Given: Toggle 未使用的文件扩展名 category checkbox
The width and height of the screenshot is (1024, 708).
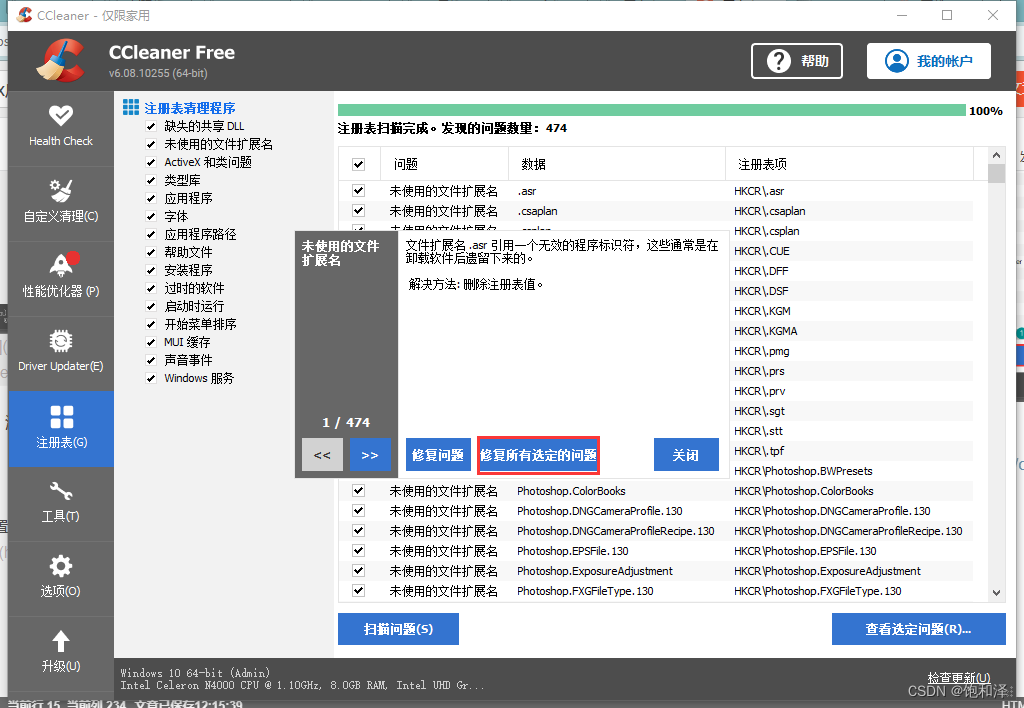Looking at the screenshot, I should 151,144.
